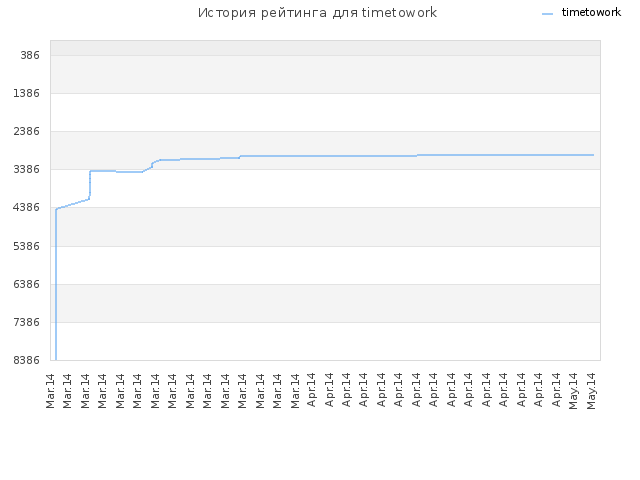Viewport: 640px width, 480px height.
Task: Click the line's steep jump near 3386
Action: [x=90, y=184]
